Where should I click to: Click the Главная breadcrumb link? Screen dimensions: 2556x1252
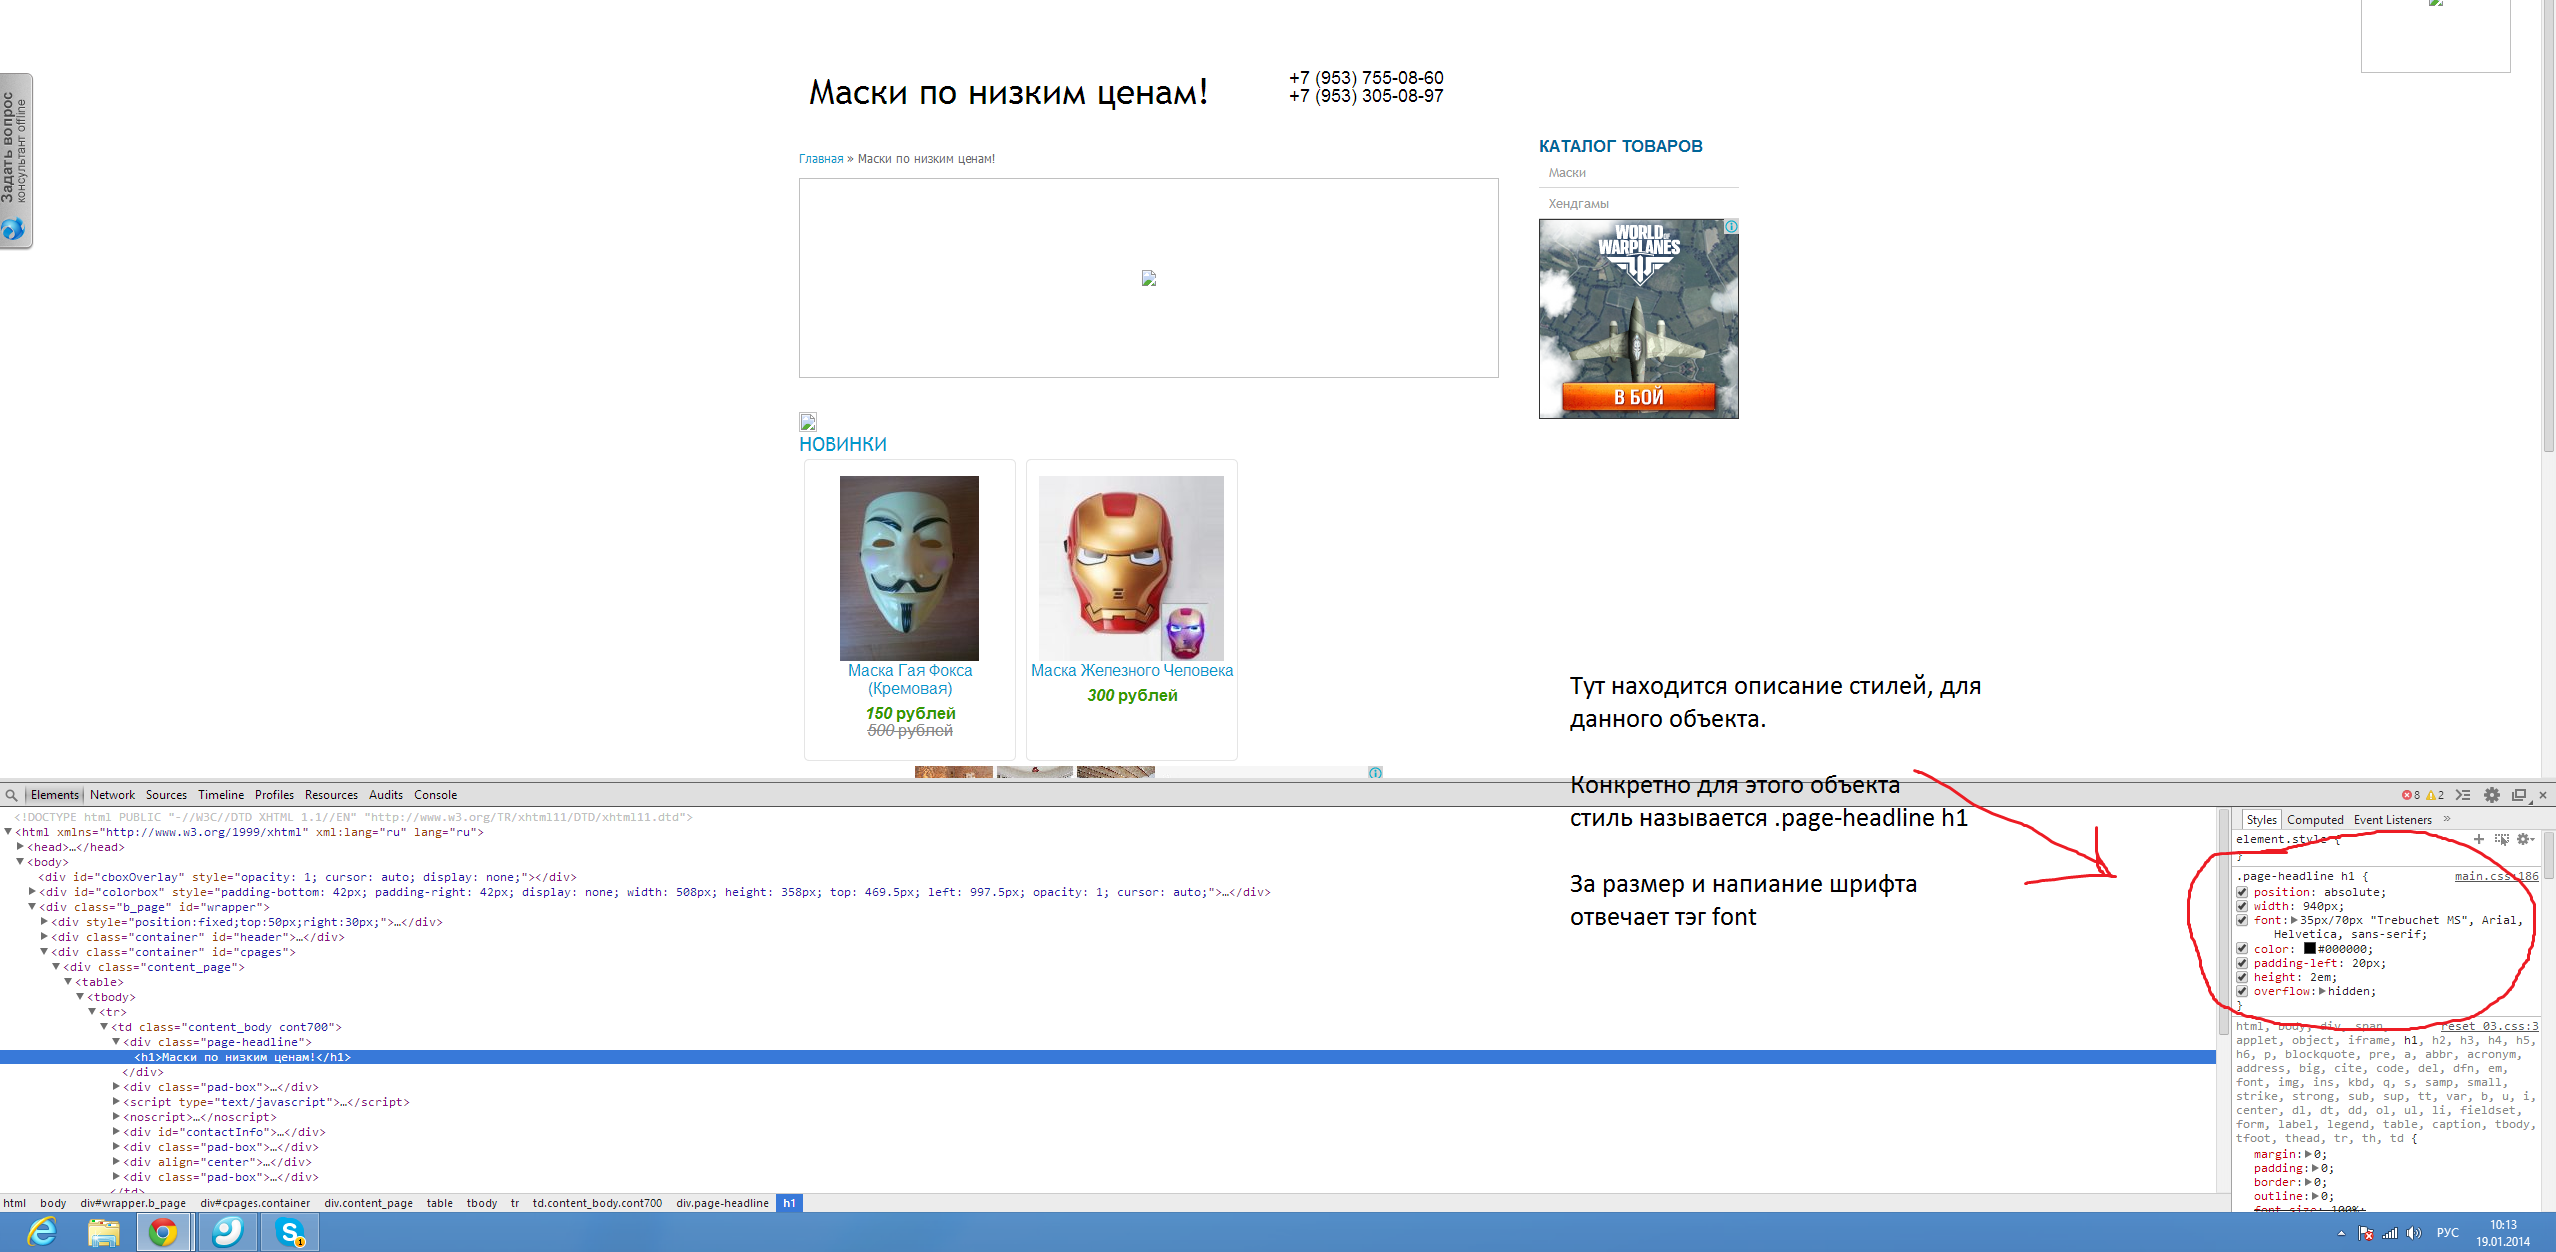pyautogui.click(x=821, y=159)
